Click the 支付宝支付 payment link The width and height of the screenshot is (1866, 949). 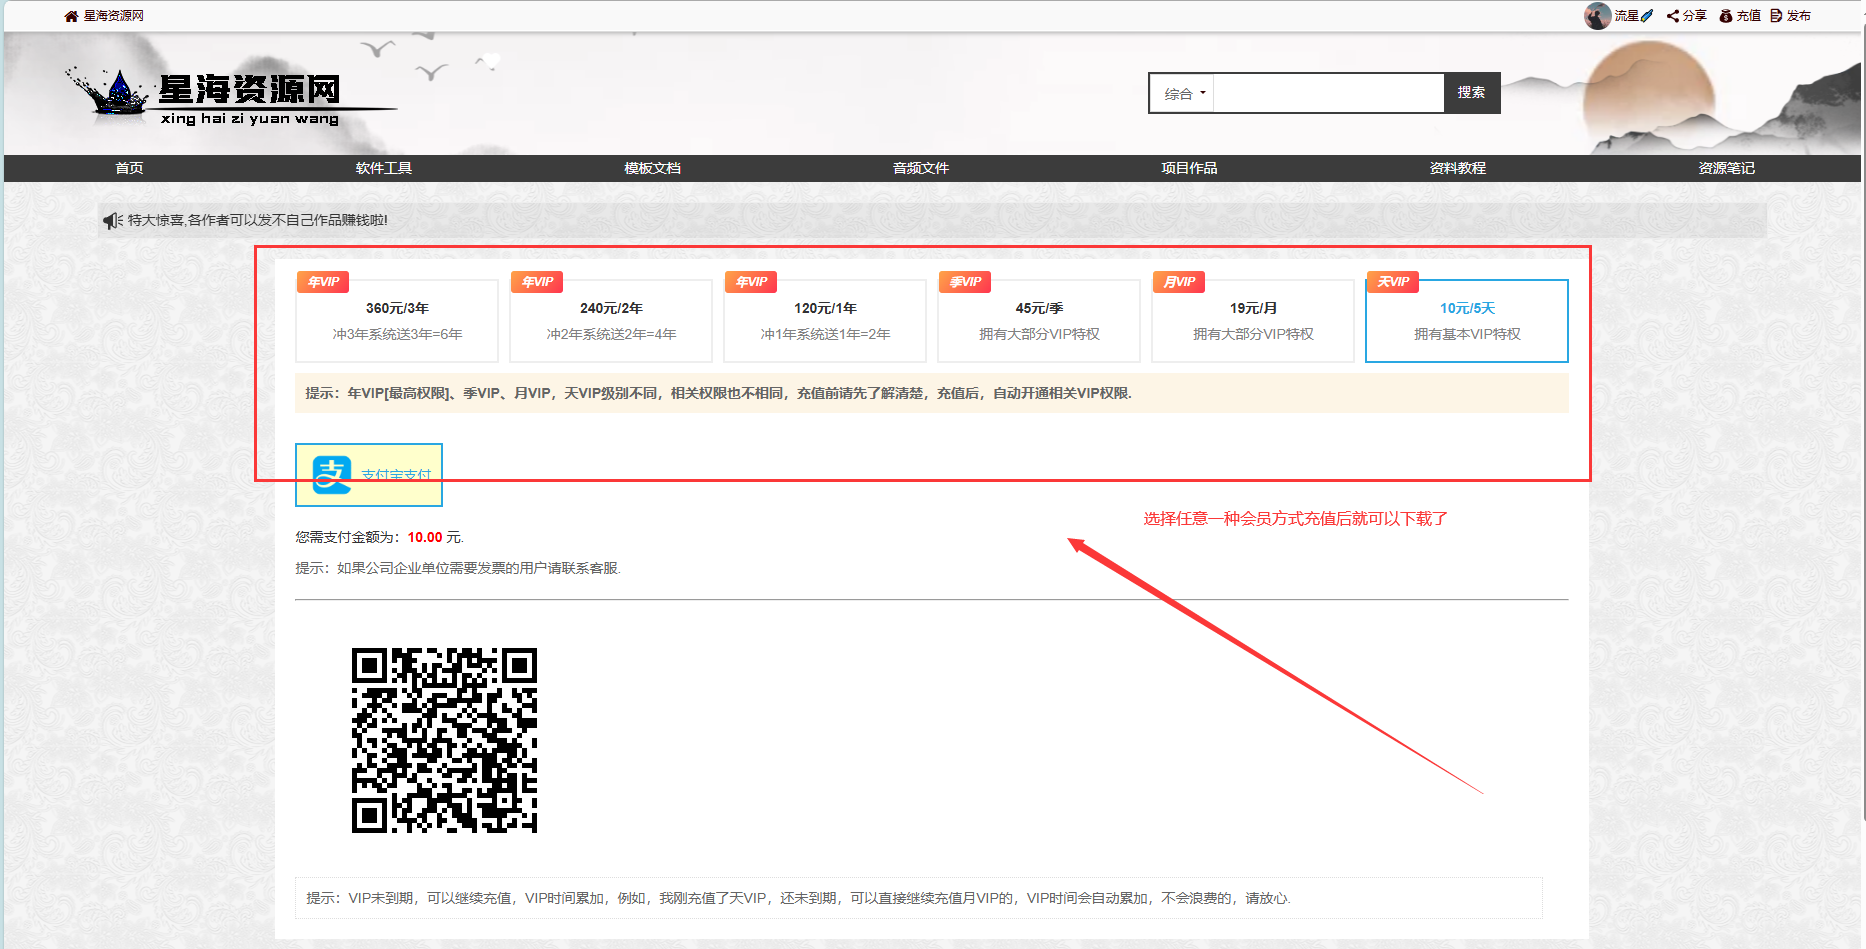[396, 475]
